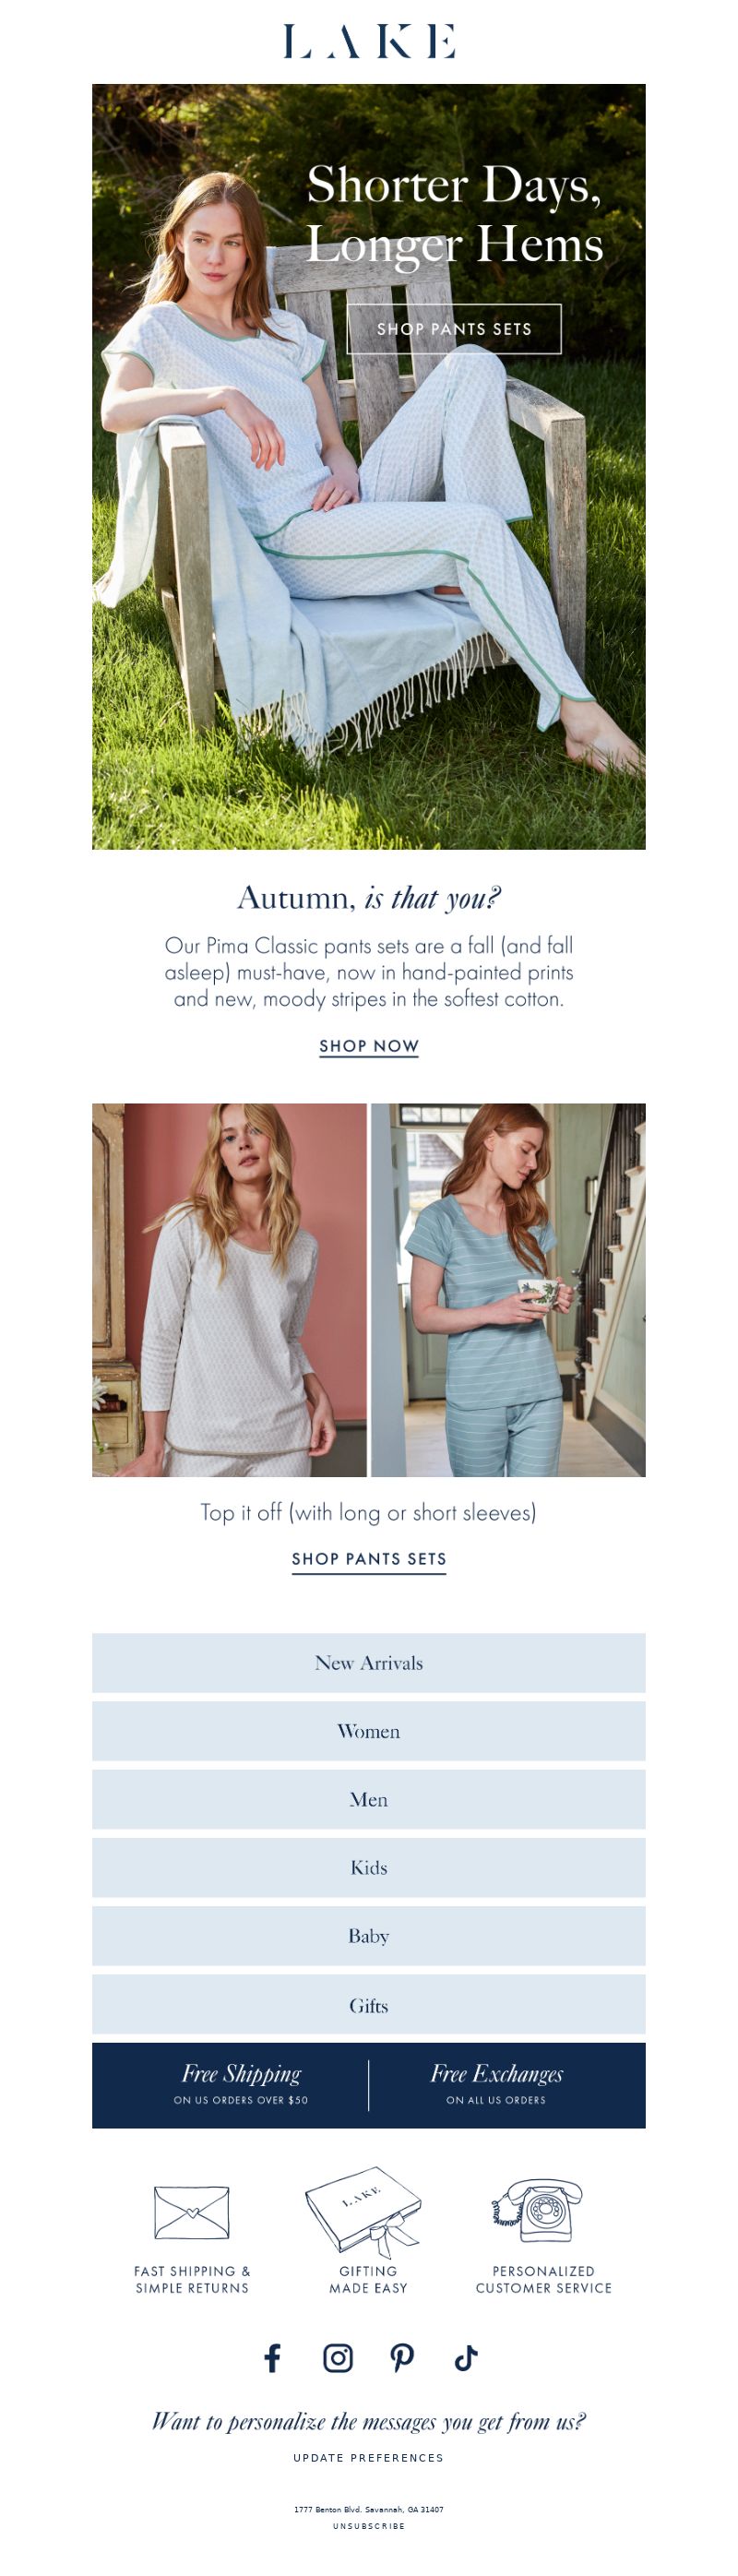Click the long-sleeve pajama model photo

coord(229,1290)
